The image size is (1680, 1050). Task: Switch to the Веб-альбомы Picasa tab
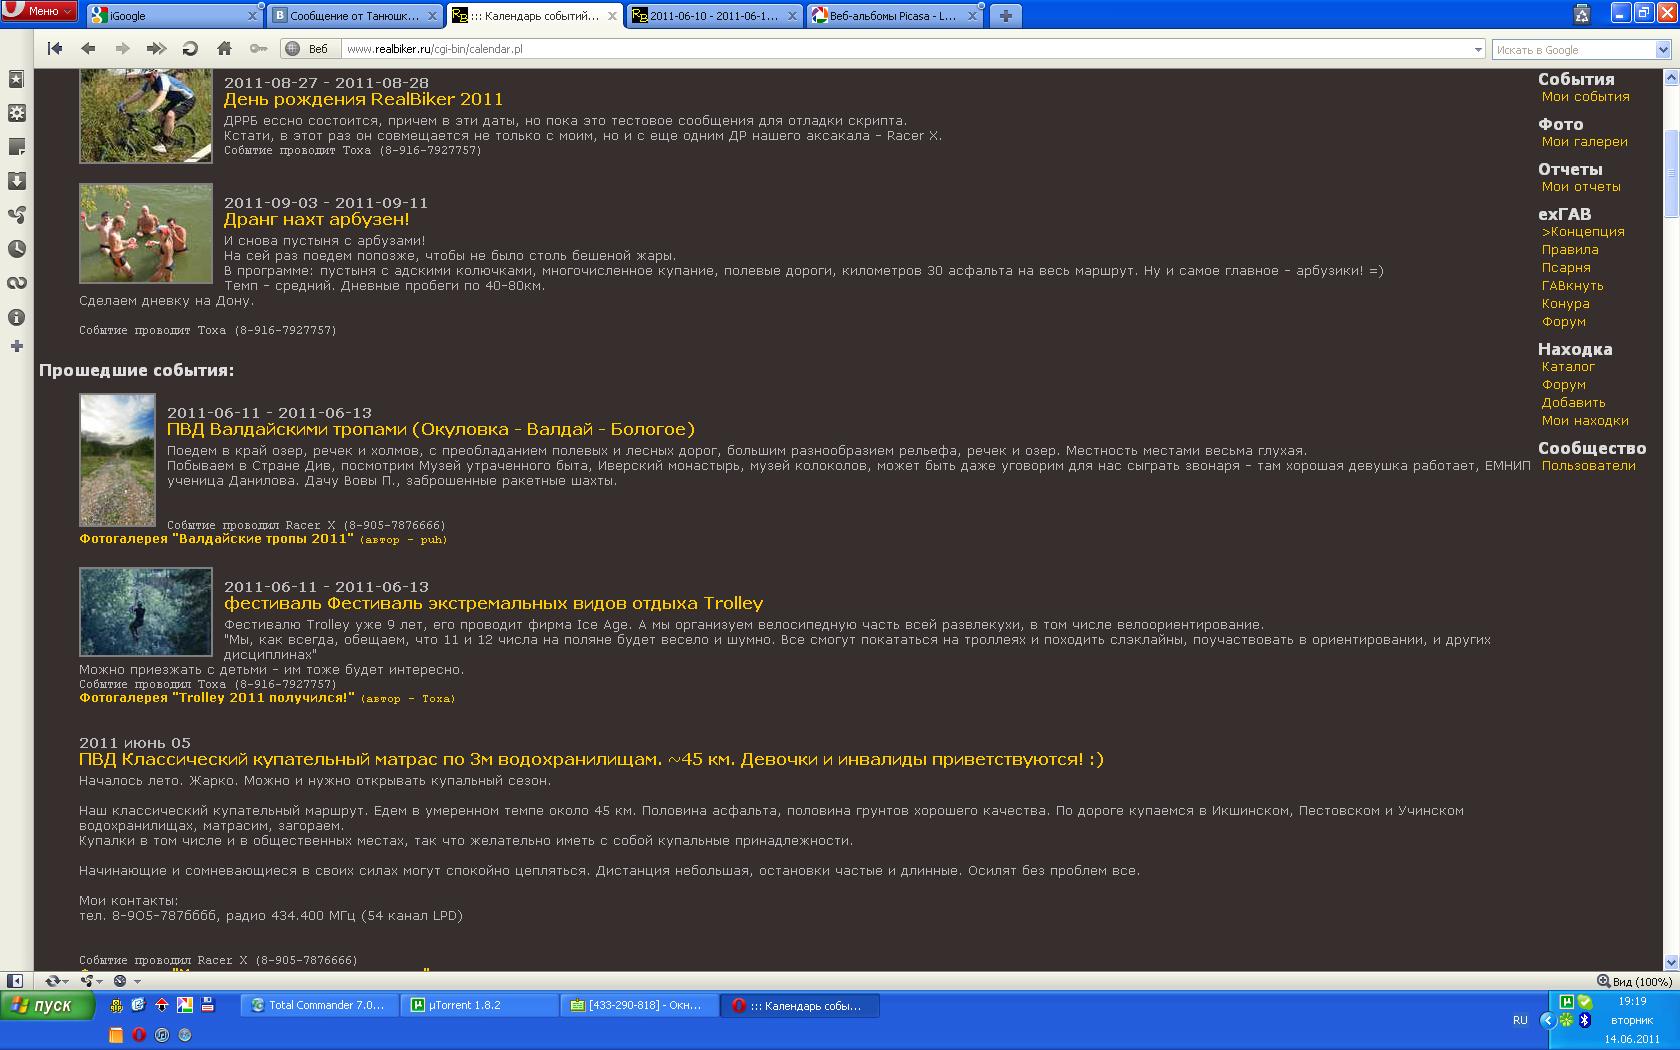[x=890, y=16]
